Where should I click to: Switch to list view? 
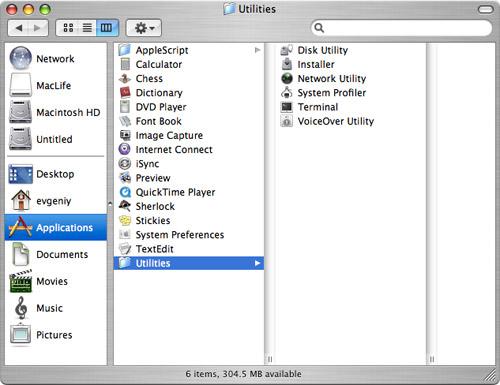coord(87,28)
